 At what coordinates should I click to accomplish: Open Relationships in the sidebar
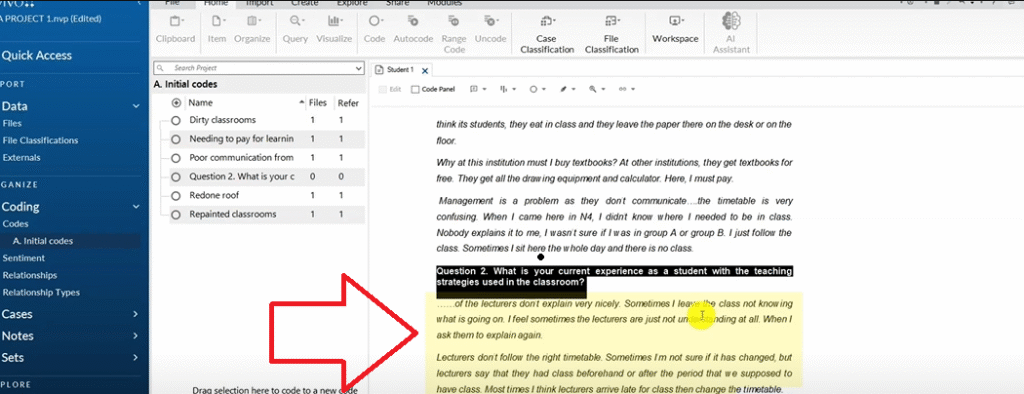[29, 275]
